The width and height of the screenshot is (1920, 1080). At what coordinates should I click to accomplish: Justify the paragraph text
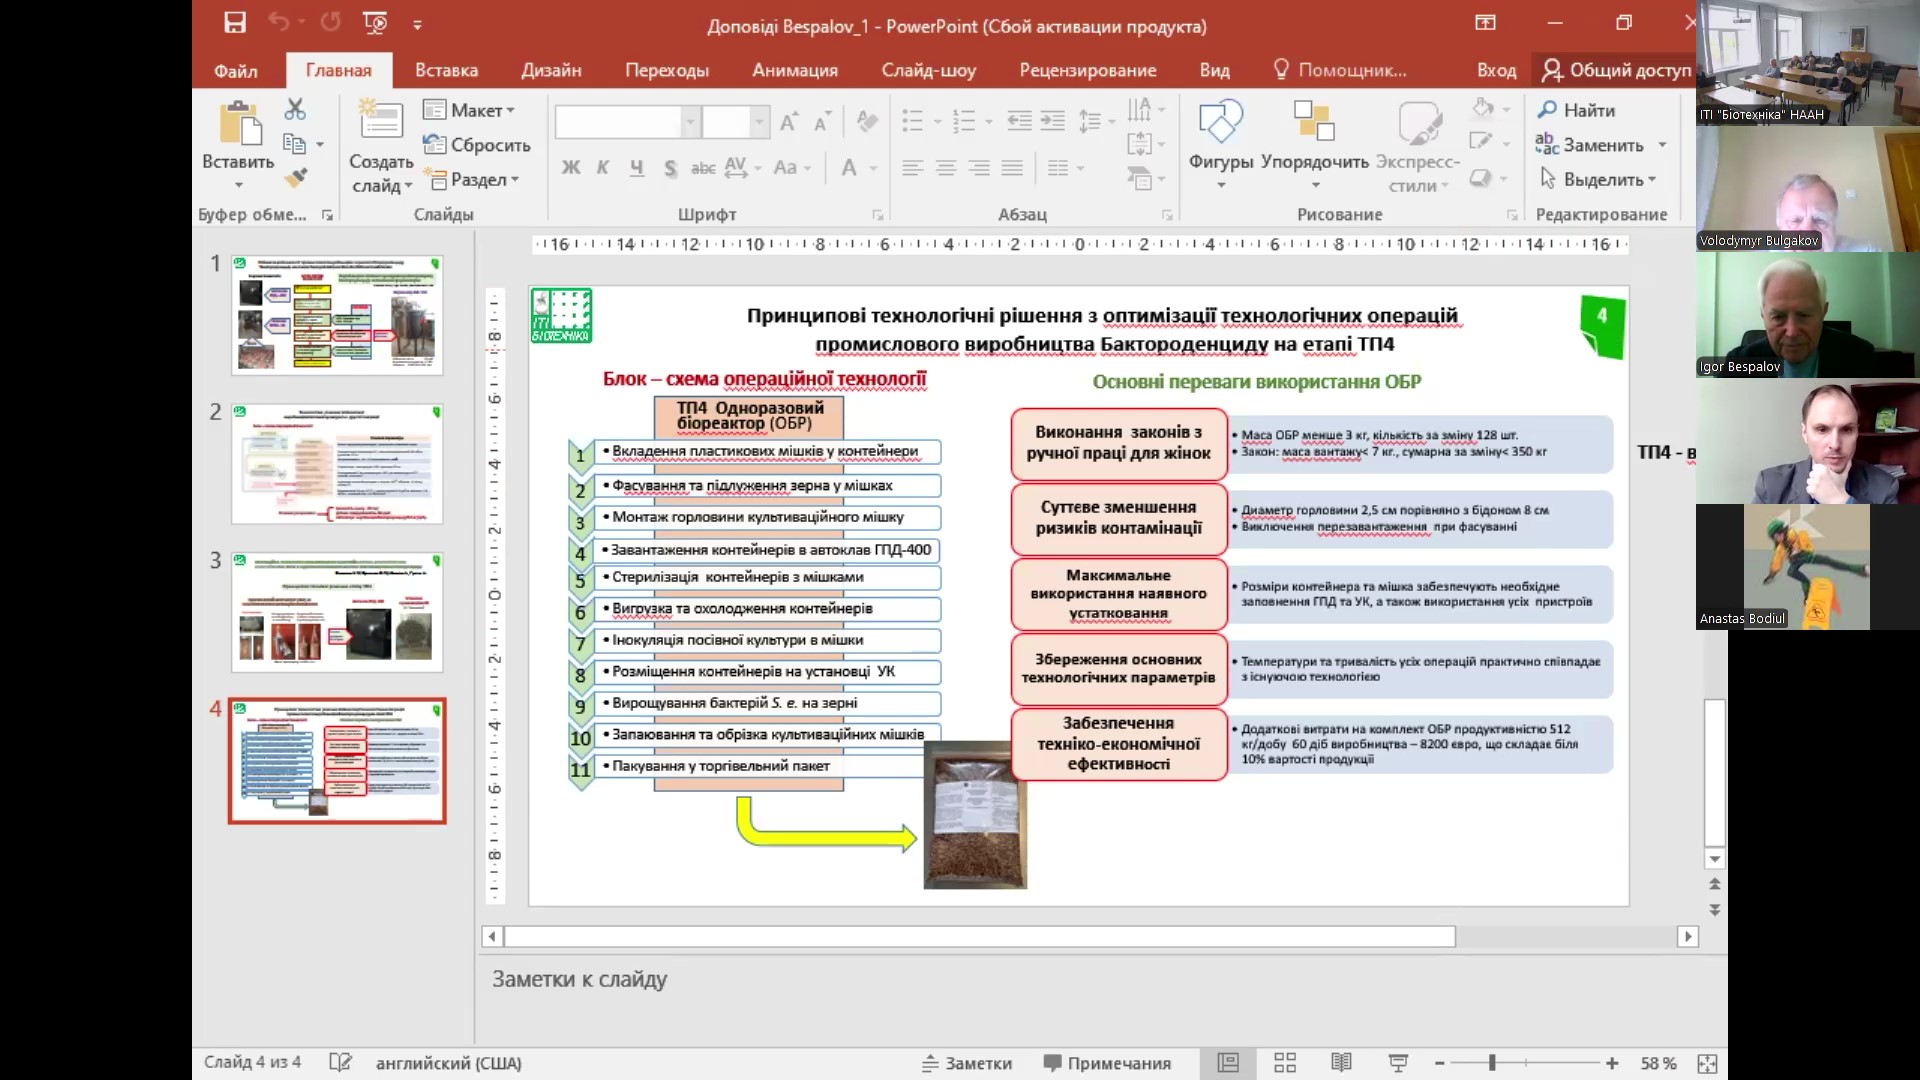[x=1013, y=167]
